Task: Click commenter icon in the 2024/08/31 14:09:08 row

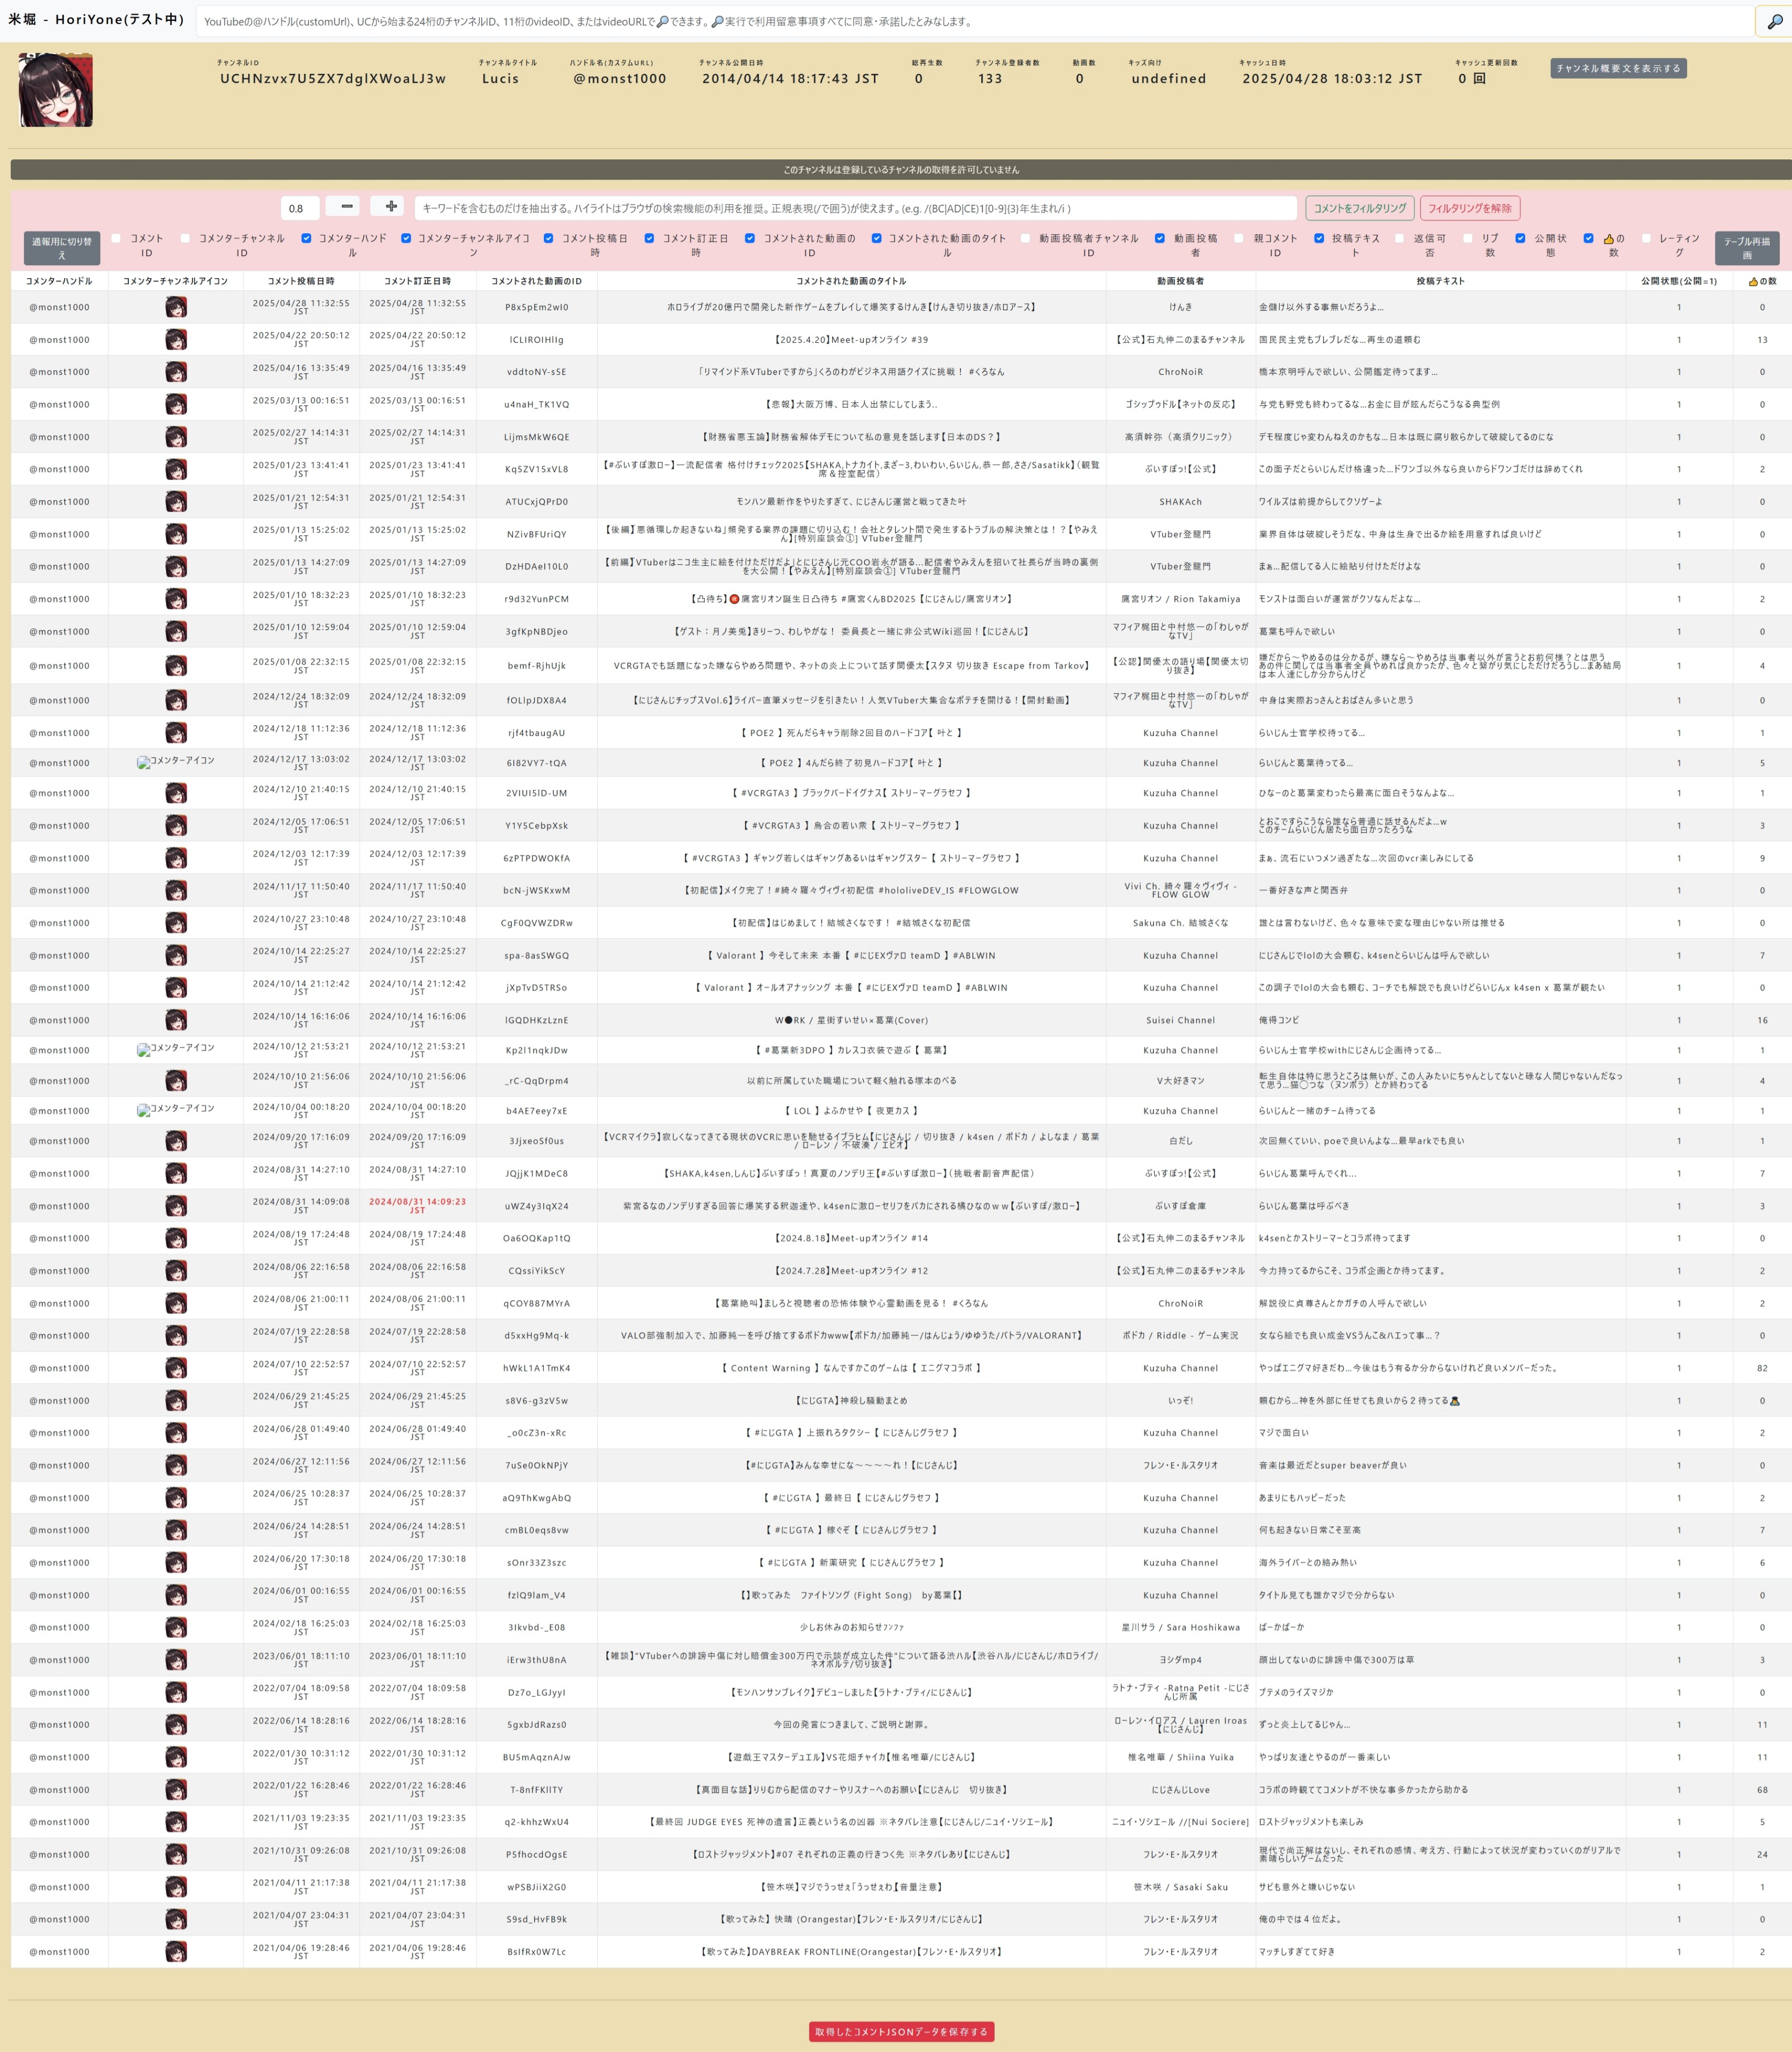Action: (176, 1206)
